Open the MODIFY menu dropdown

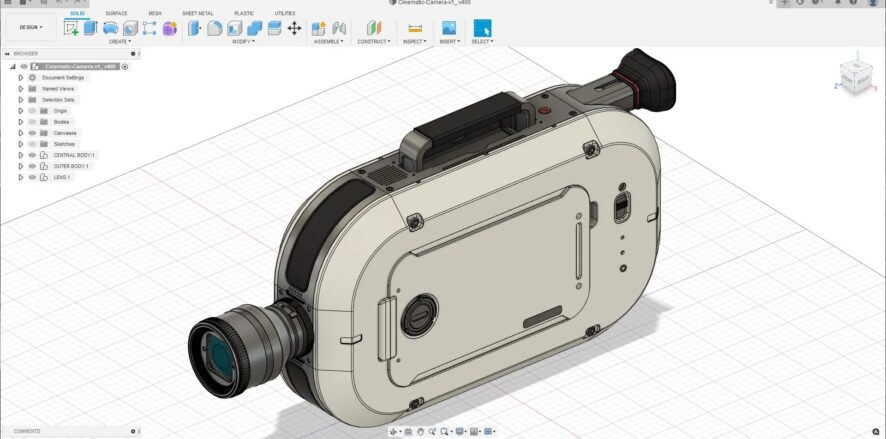click(243, 42)
